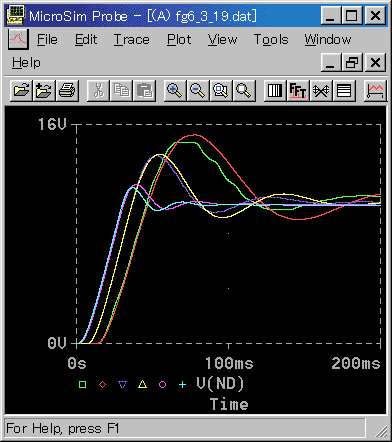Viewport: 392px width, 442px height.
Task: Click the Append file folder icon
Action: [44, 91]
